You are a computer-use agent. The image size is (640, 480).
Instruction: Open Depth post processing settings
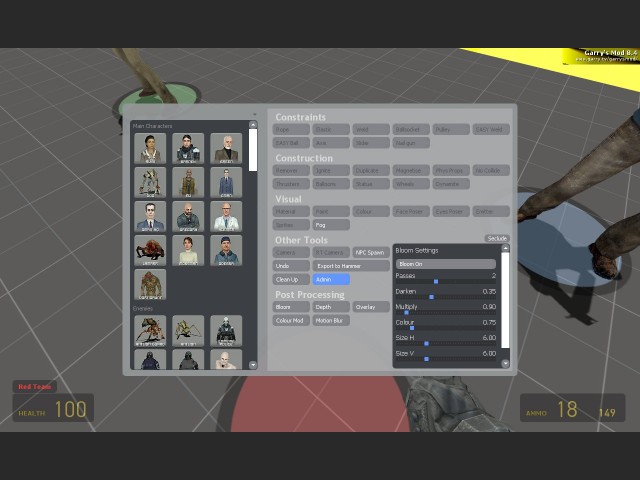pyautogui.click(x=331, y=307)
